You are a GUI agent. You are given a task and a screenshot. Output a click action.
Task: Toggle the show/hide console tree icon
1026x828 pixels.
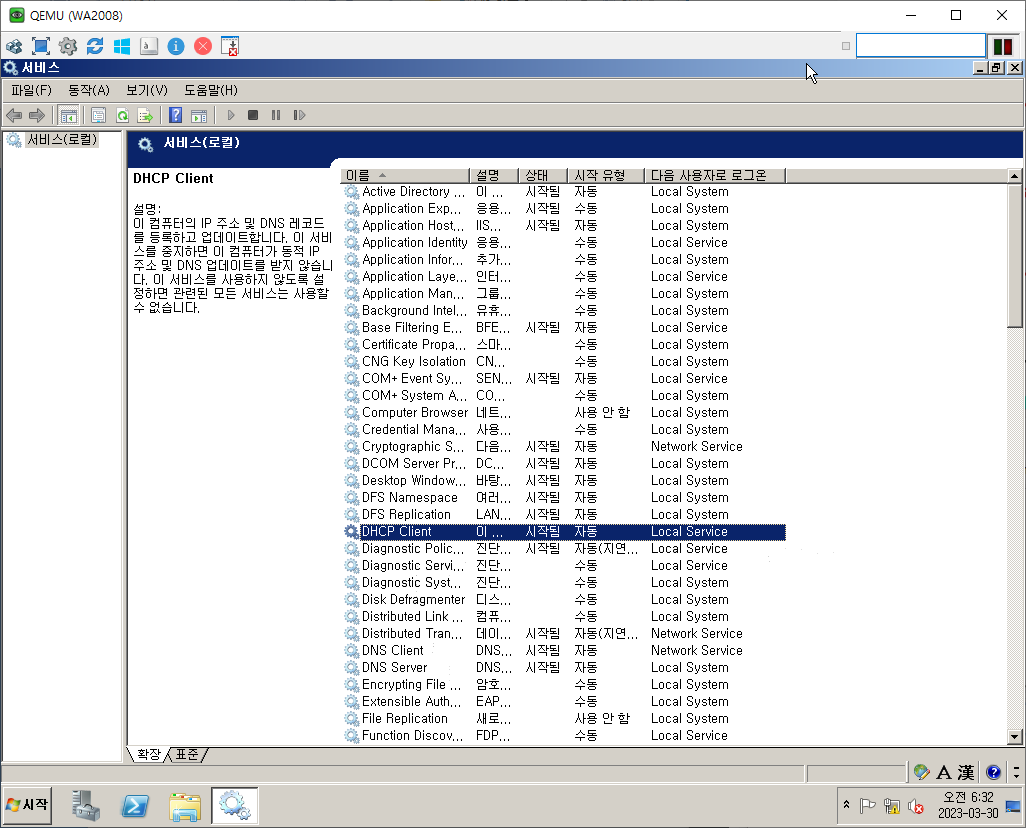(x=68, y=116)
